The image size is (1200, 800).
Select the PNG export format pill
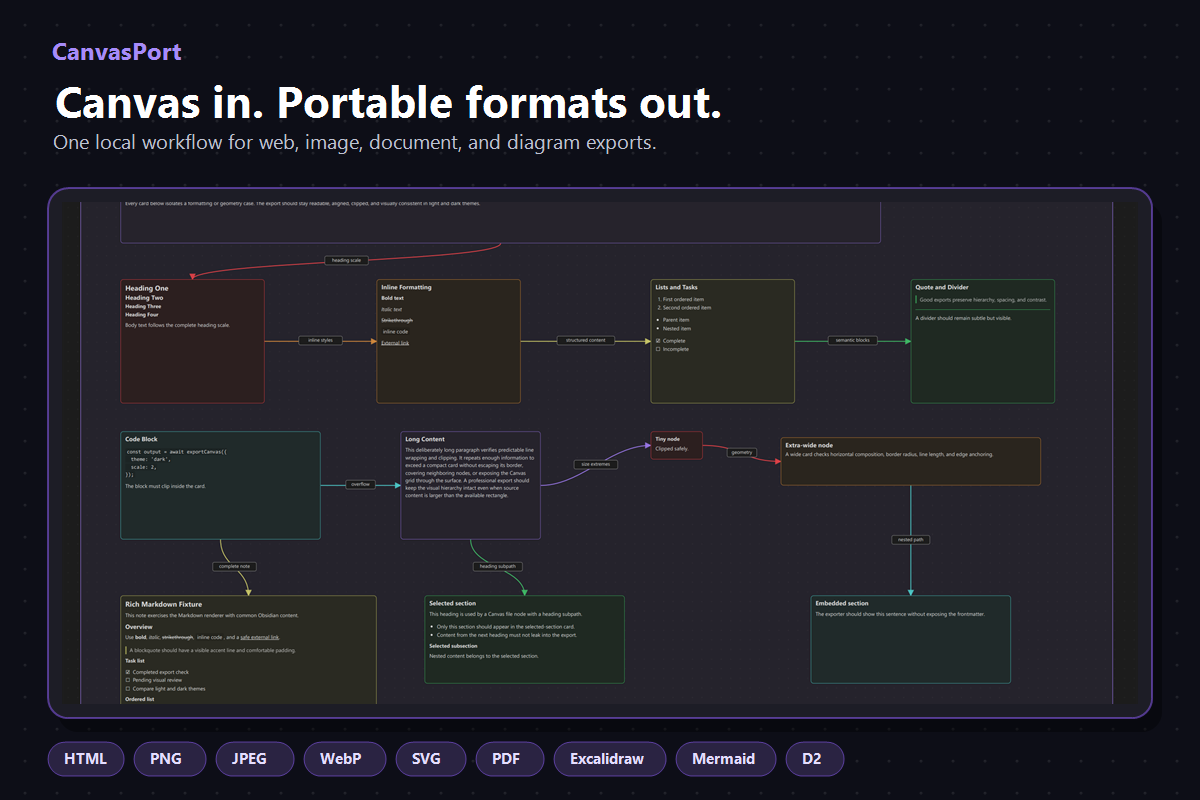point(169,758)
